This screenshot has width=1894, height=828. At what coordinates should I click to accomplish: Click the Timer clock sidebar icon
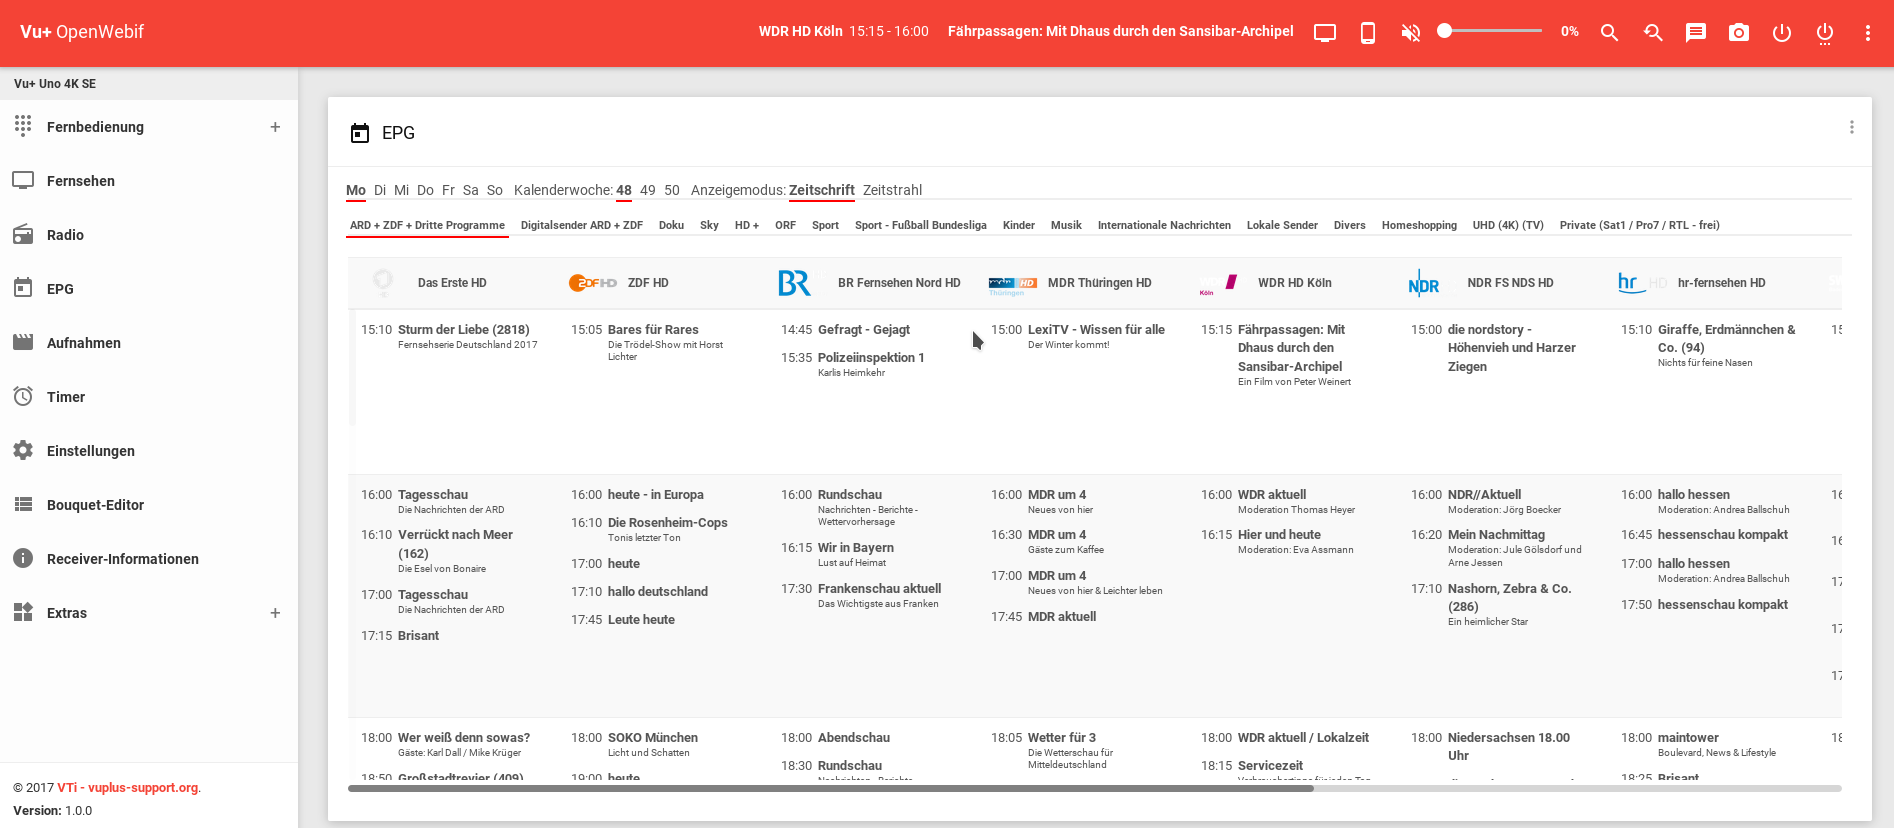click(x=23, y=396)
